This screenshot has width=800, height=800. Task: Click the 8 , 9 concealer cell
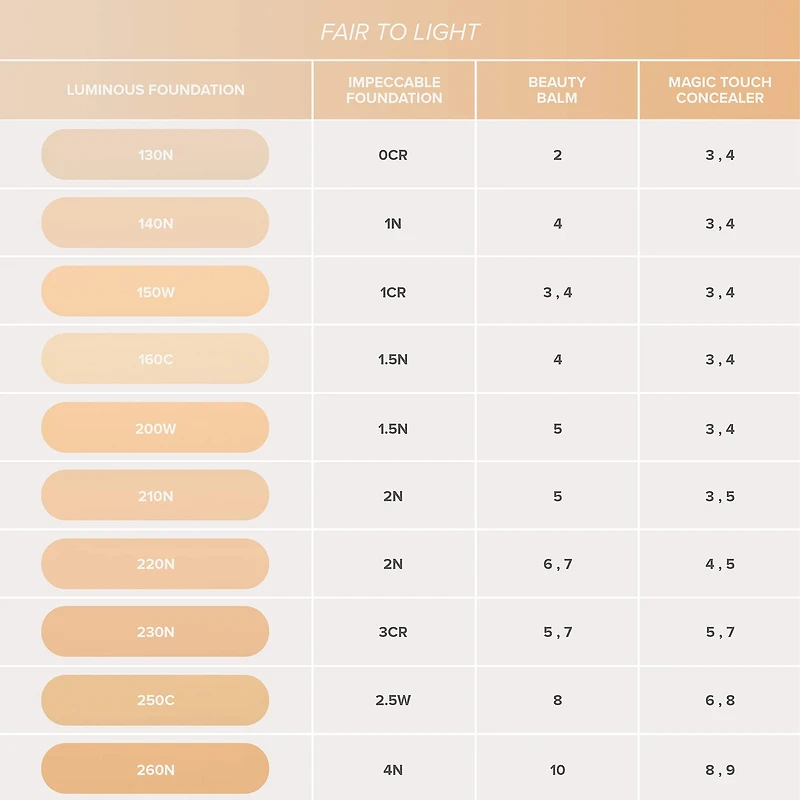[719, 769]
